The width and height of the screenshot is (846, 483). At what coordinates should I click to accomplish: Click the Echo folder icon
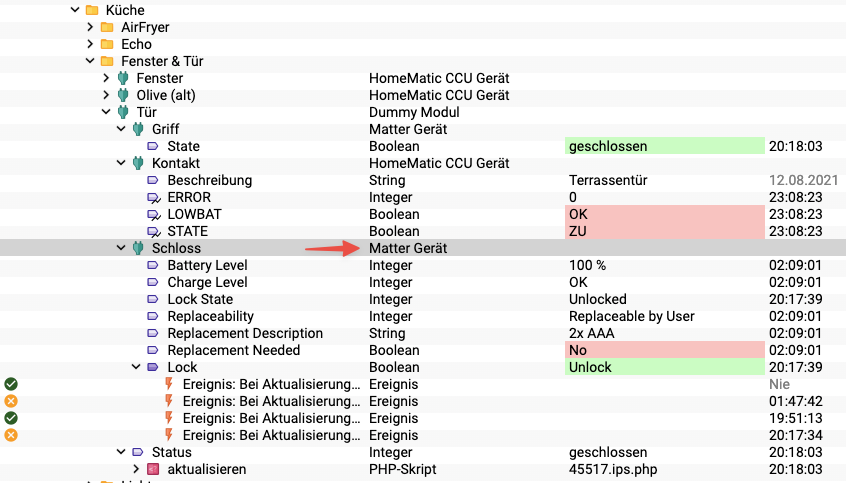[x=107, y=44]
